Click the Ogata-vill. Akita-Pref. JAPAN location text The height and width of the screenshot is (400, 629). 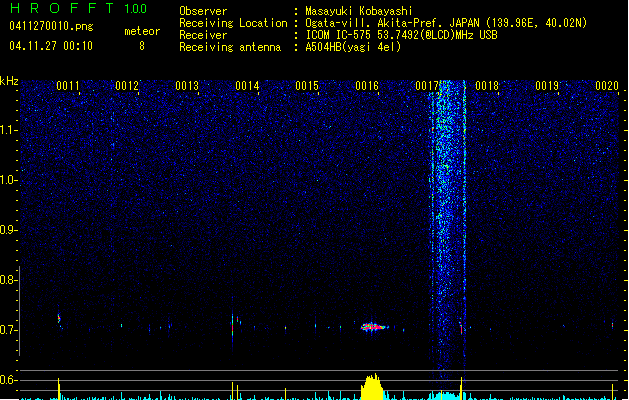tap(446, 23)
